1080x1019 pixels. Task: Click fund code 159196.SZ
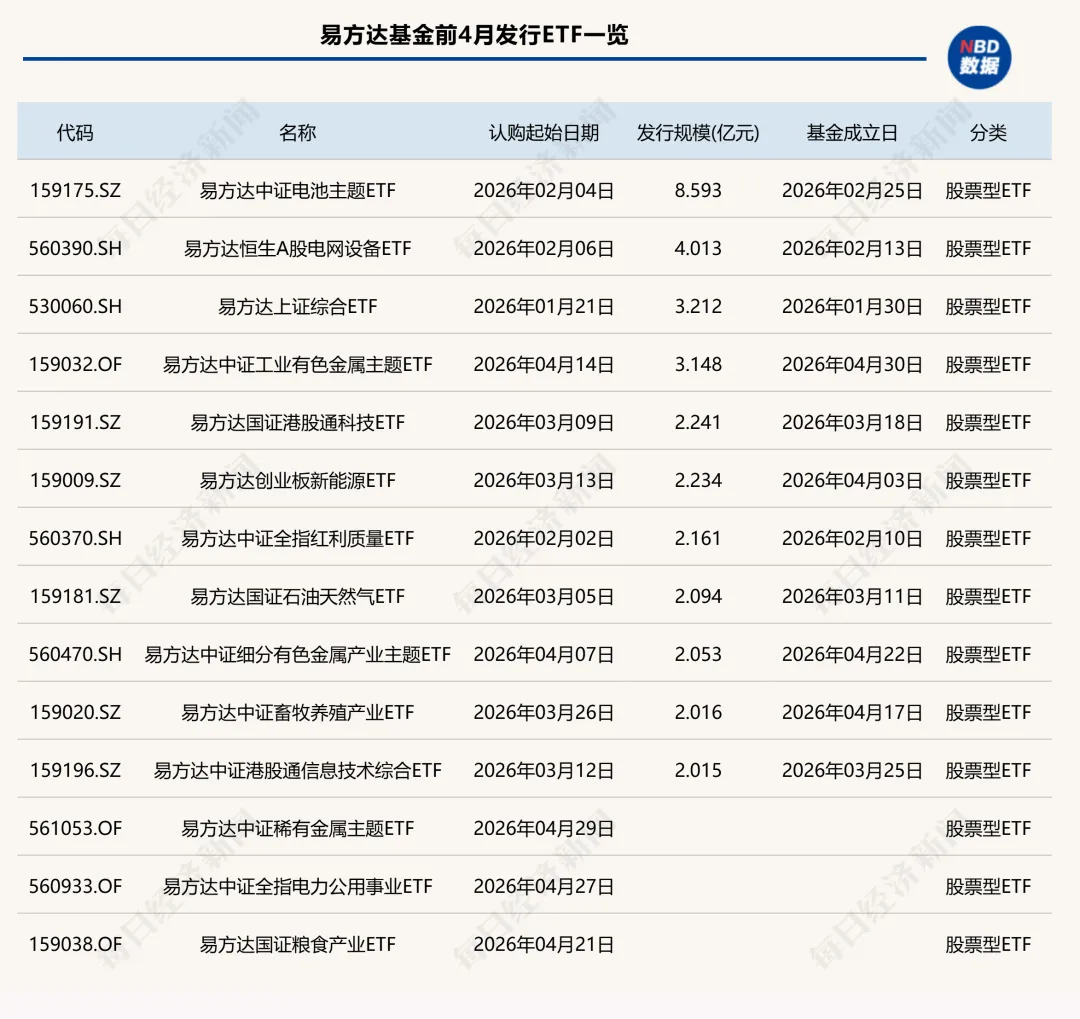pos(75,769)
